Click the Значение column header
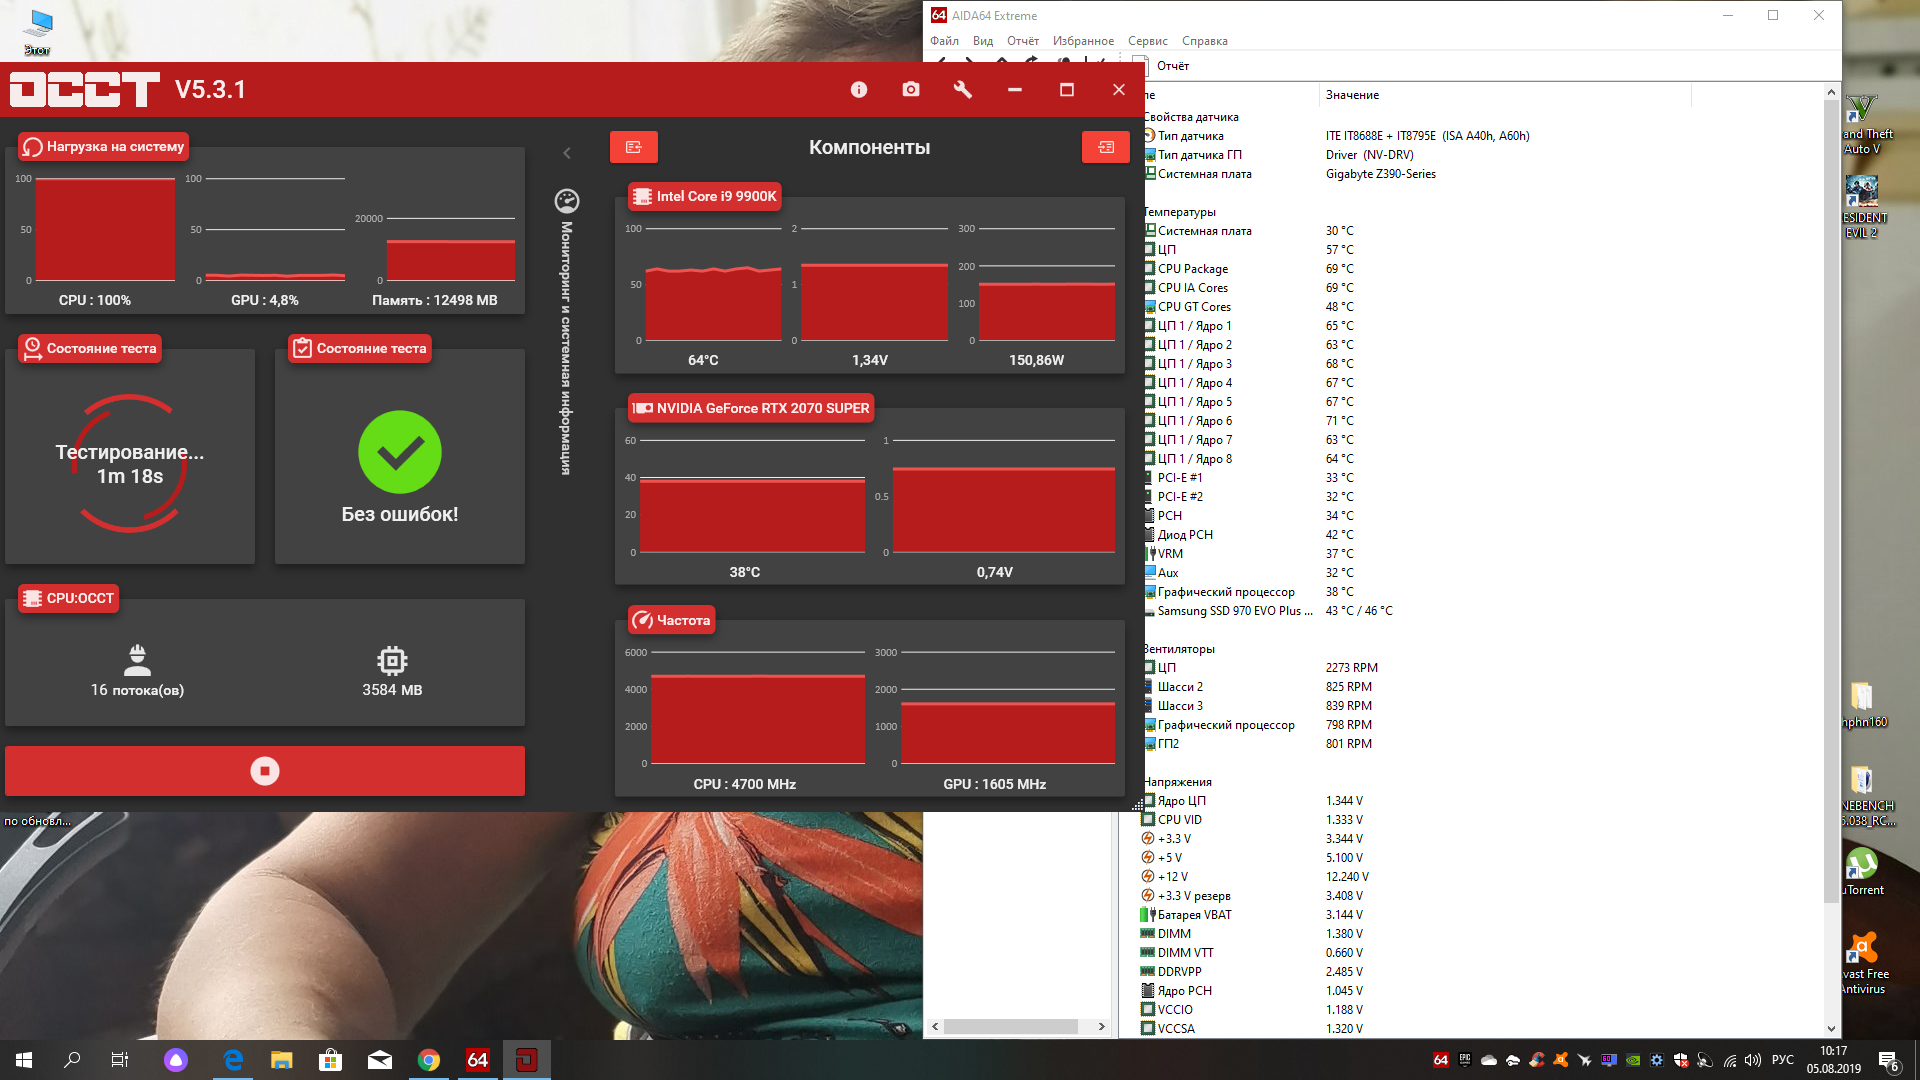 [1352, 95]
